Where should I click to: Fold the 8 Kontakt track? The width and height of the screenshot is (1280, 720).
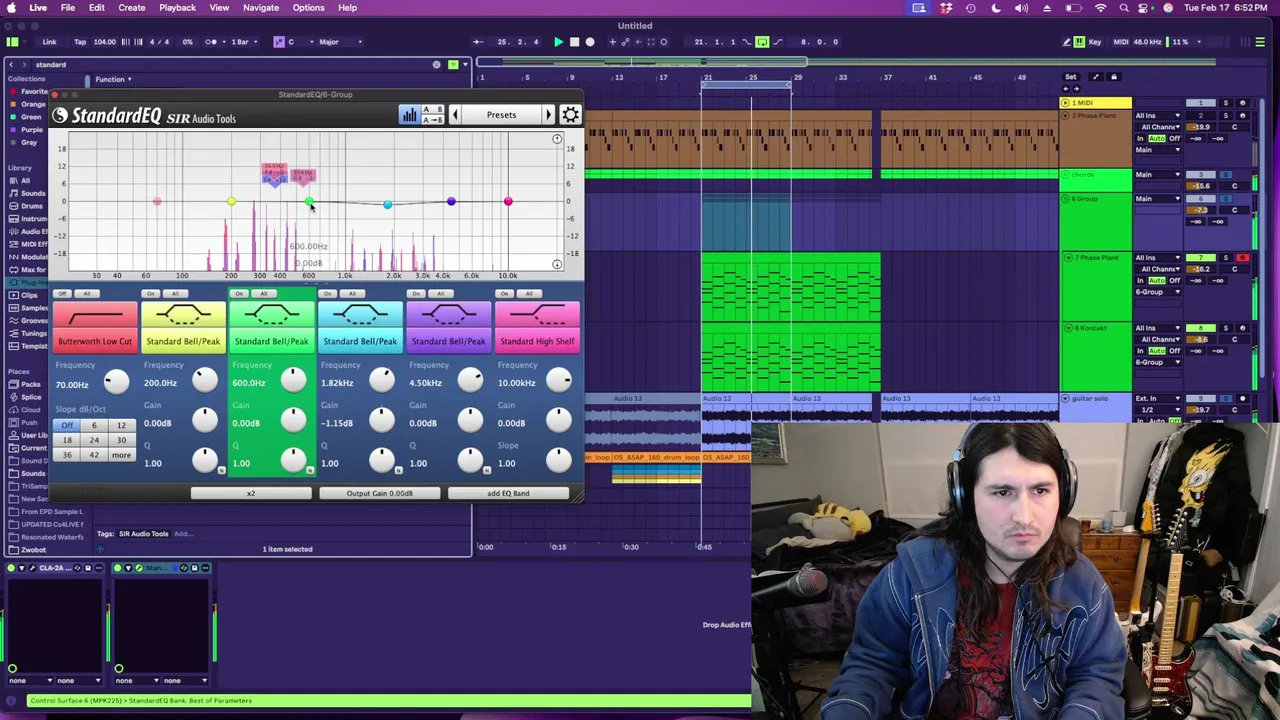(x=1068, y=328)
